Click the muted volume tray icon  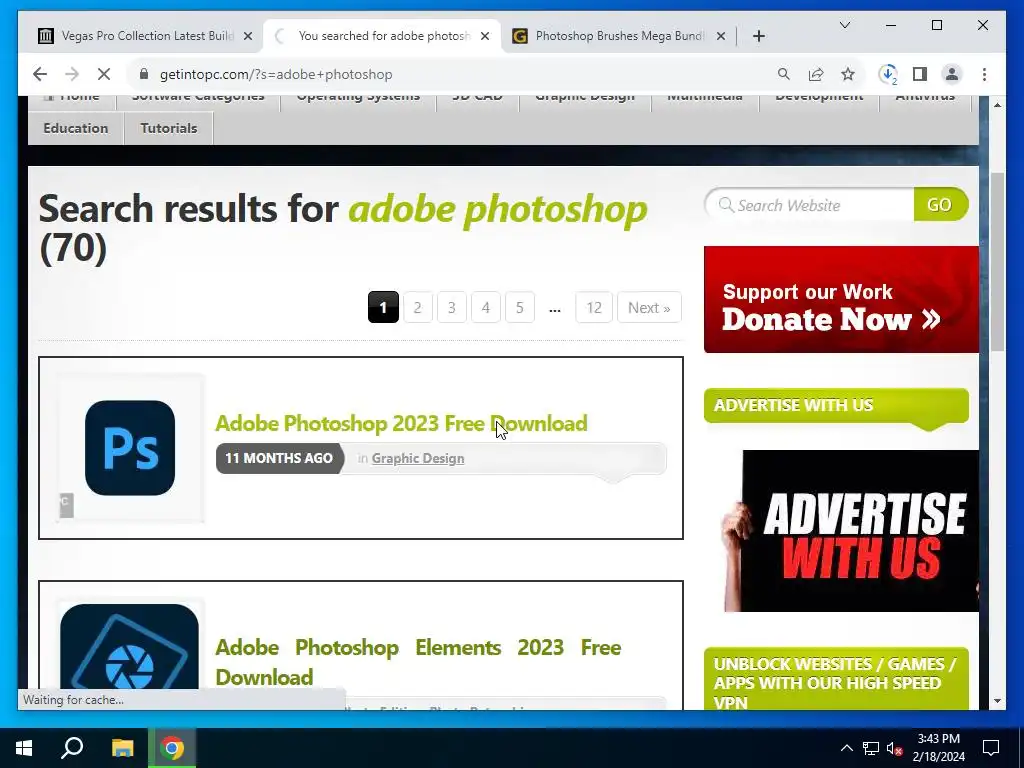coord(895,748)
